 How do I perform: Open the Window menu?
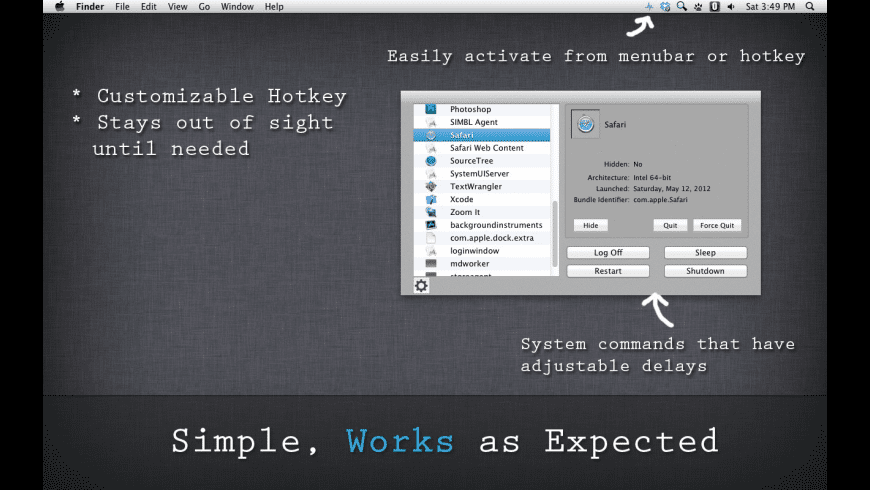pos(237,7)
